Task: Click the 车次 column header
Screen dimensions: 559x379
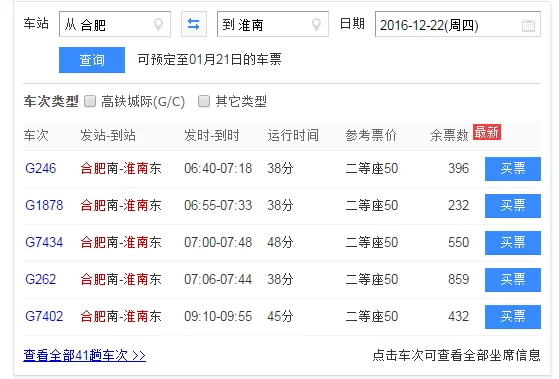Action: pos(36,135)
